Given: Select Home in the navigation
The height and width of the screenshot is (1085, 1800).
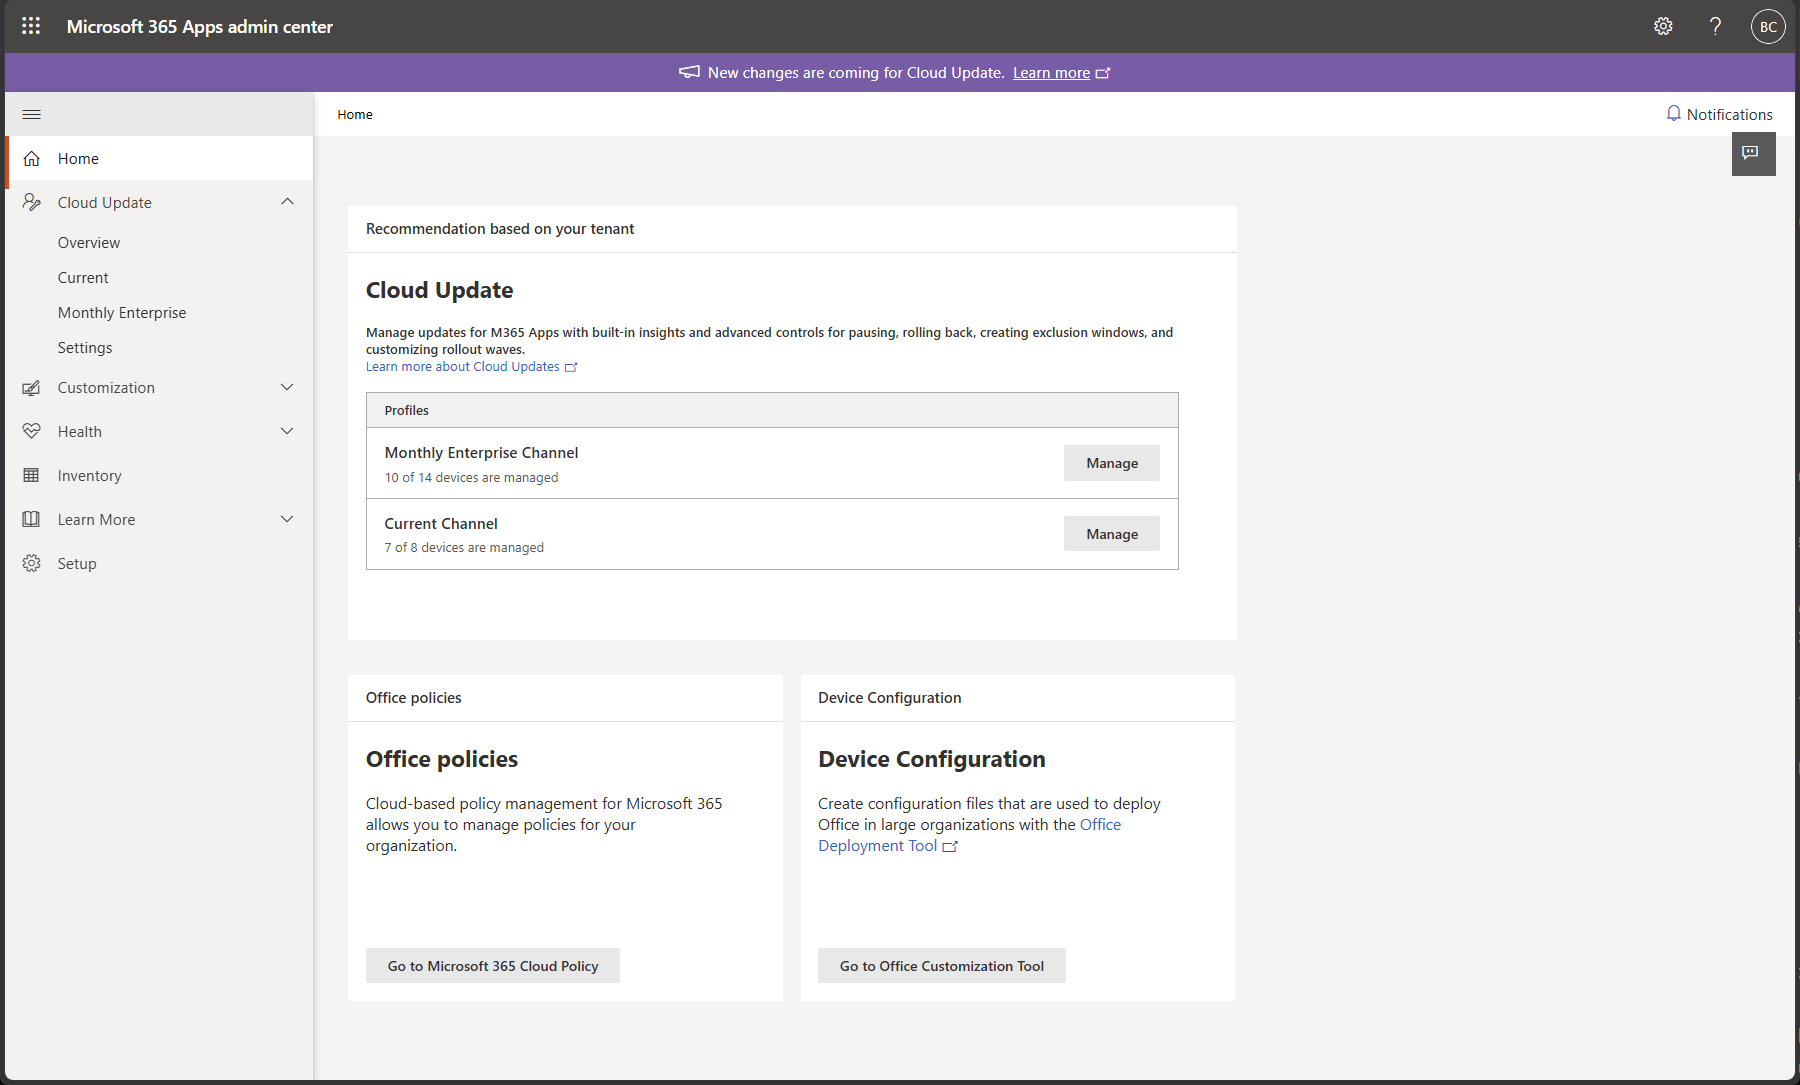Looking at the screenshot, I should [159, 158].
